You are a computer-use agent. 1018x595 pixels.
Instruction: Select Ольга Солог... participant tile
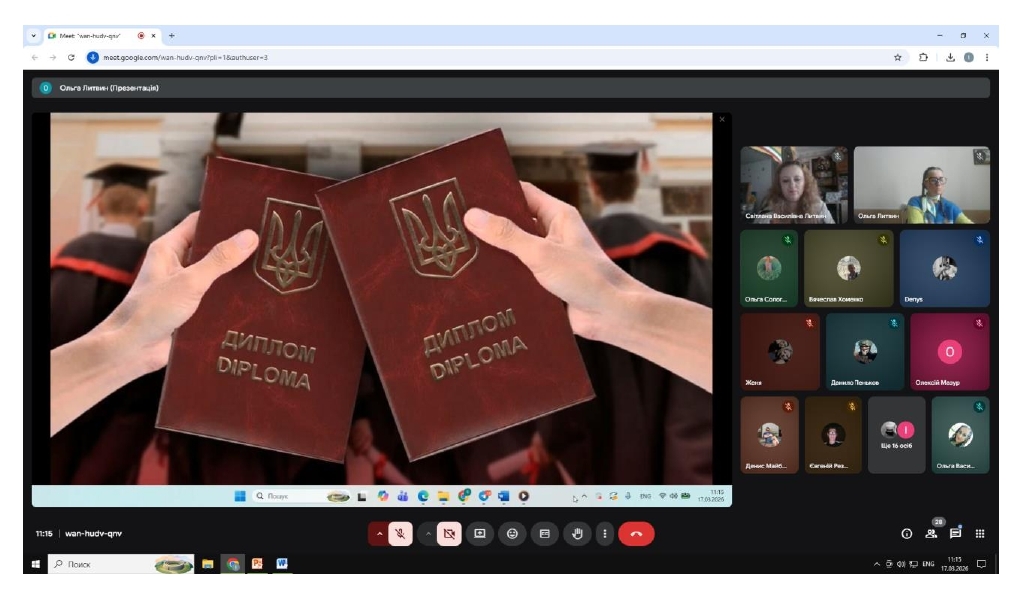(x=769, y=268)
